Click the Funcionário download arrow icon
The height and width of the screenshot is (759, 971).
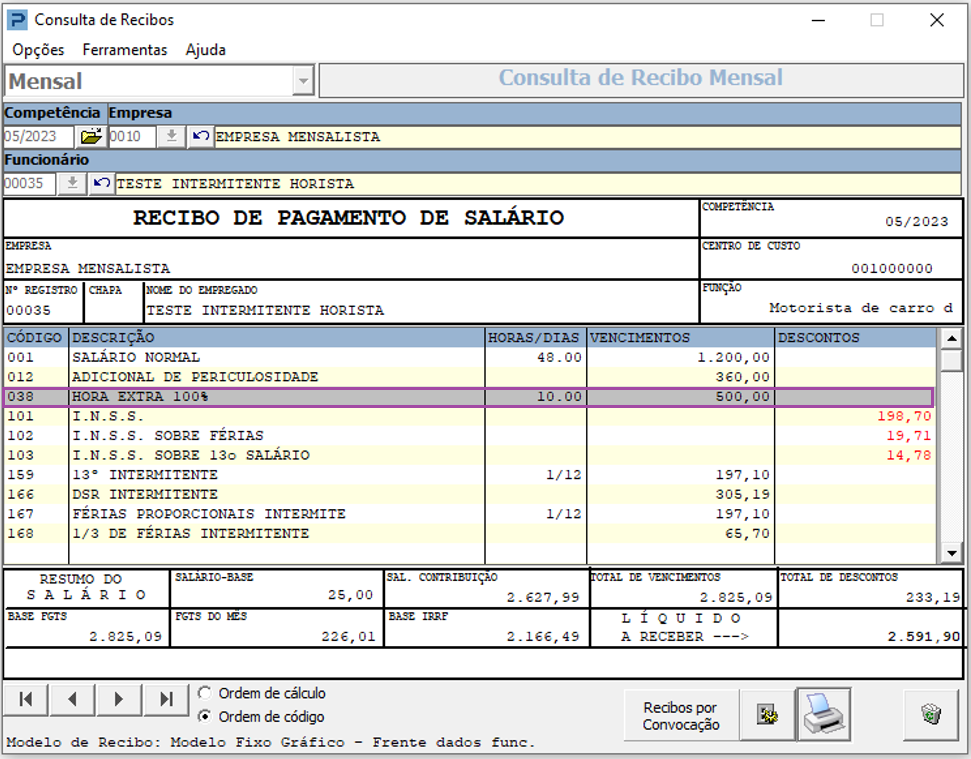pos(72,183)
